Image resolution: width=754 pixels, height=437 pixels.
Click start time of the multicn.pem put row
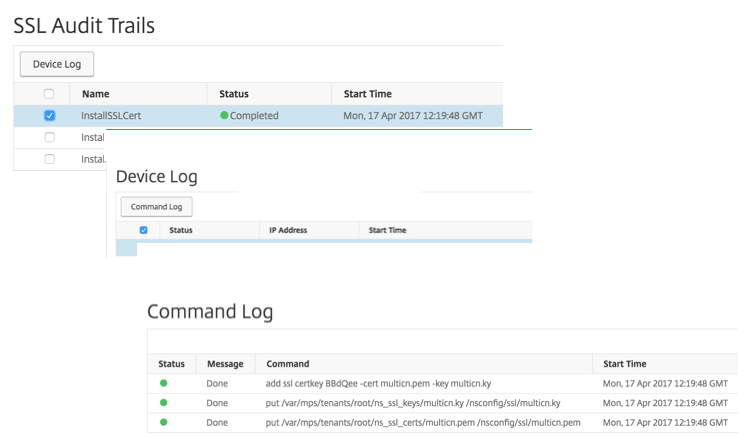665,423
